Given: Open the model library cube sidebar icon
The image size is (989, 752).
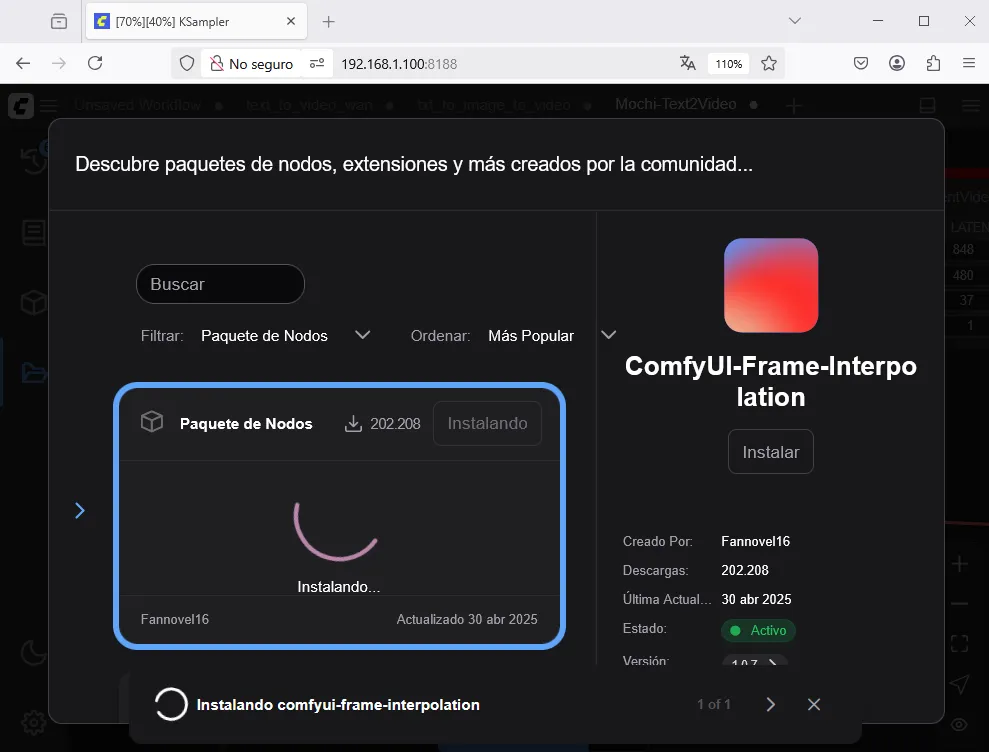Looking at the screenshot, I should click(x=33, y=303).
